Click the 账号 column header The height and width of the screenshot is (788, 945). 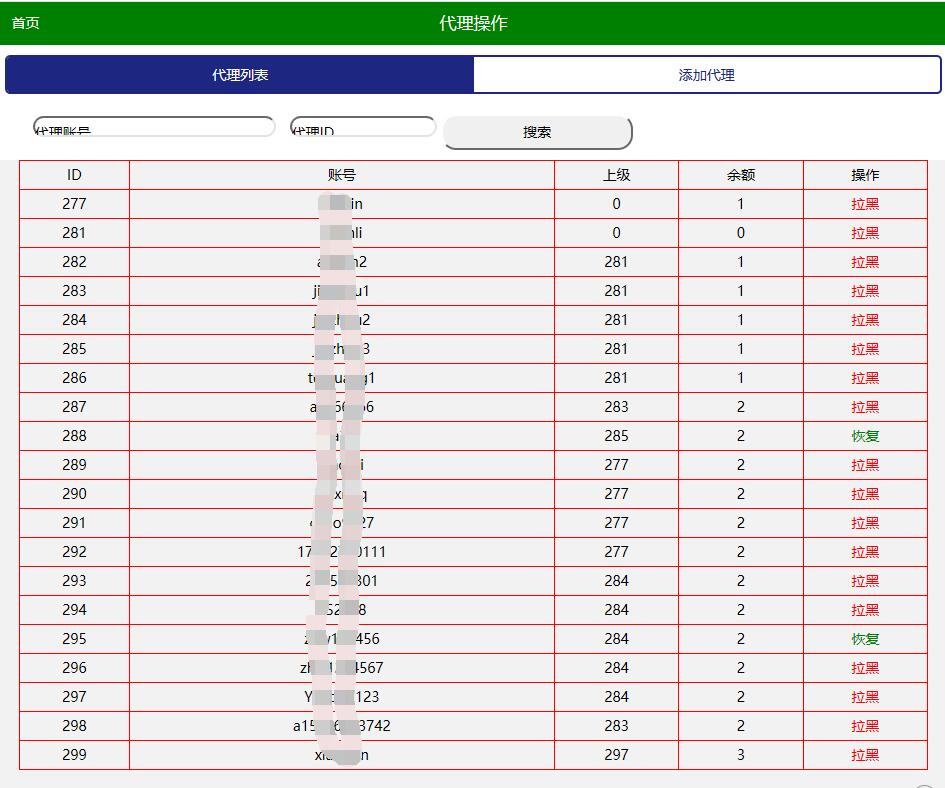pyautogui.click(x=341, y=174)
